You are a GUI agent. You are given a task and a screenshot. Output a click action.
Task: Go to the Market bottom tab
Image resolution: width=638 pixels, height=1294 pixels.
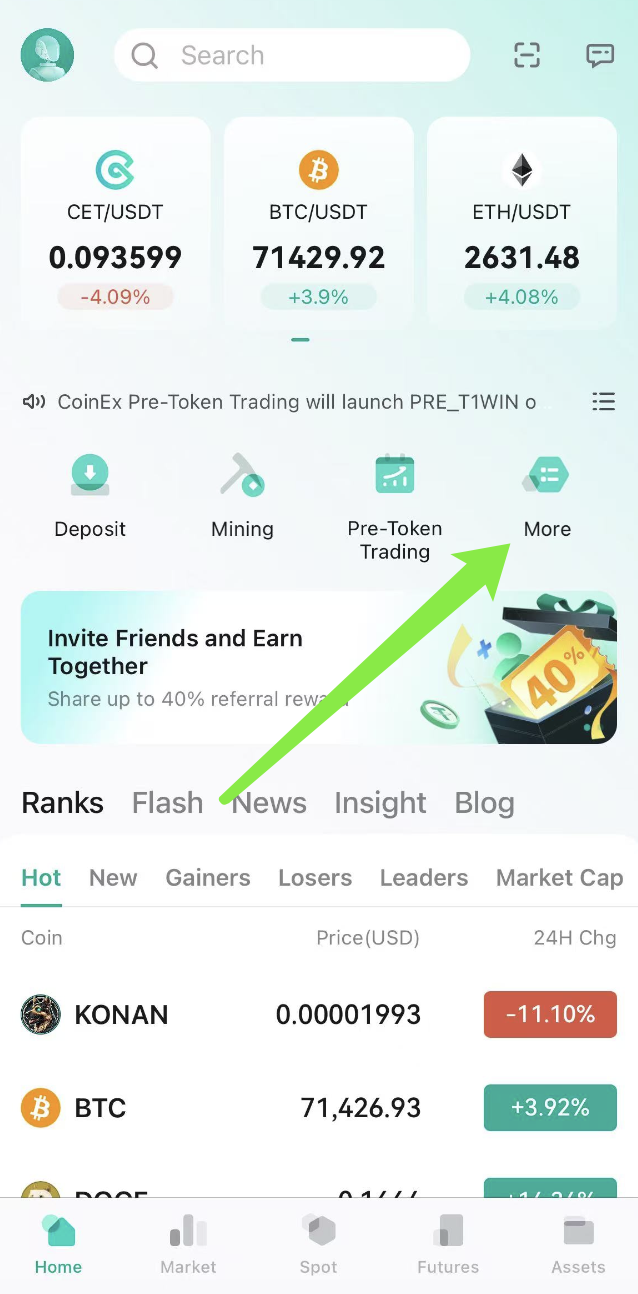[x=188, y=1245]
